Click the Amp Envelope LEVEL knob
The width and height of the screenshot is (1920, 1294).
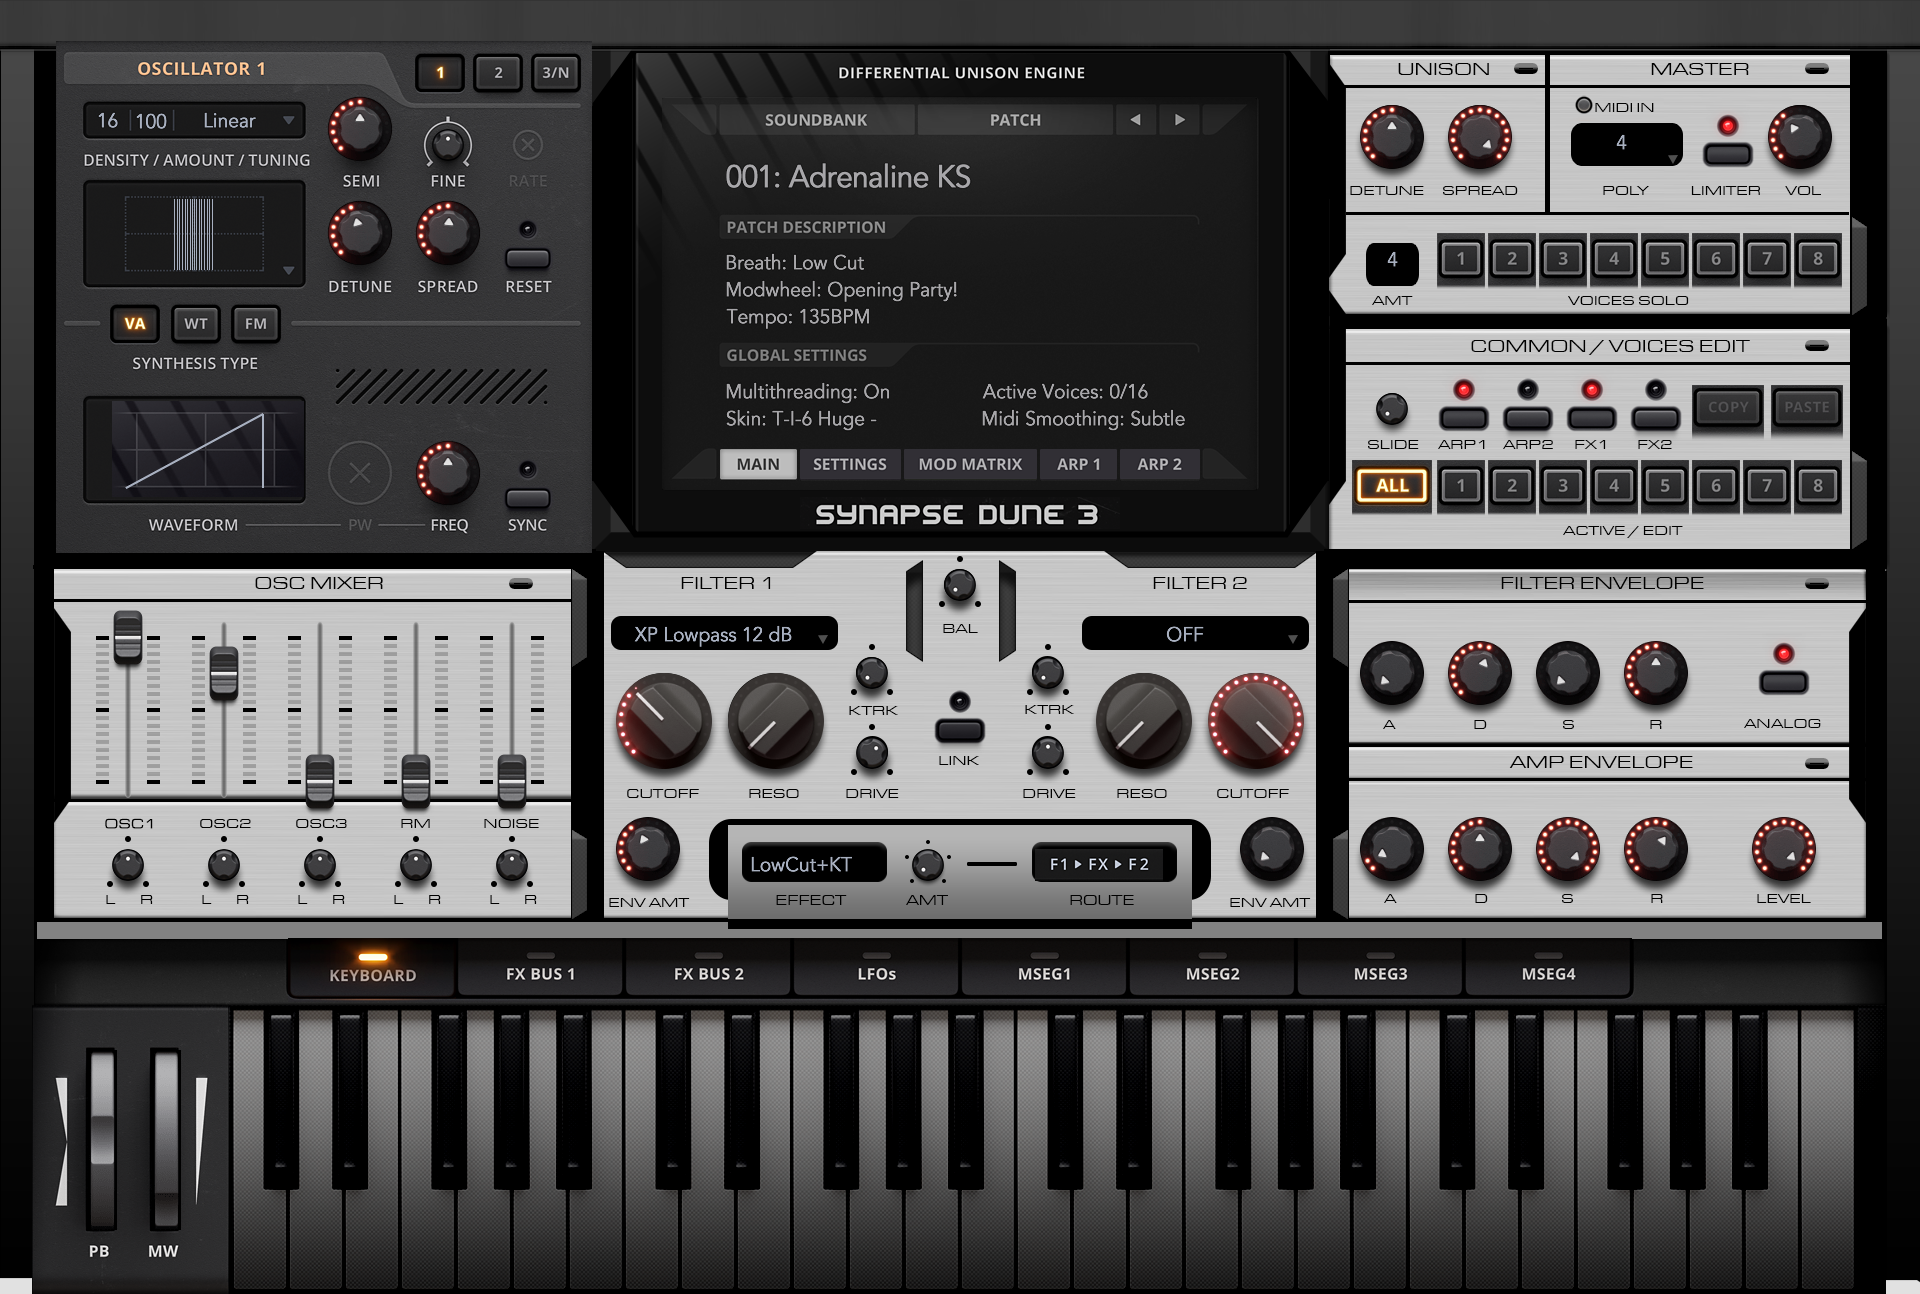(x=1783, y=850)
